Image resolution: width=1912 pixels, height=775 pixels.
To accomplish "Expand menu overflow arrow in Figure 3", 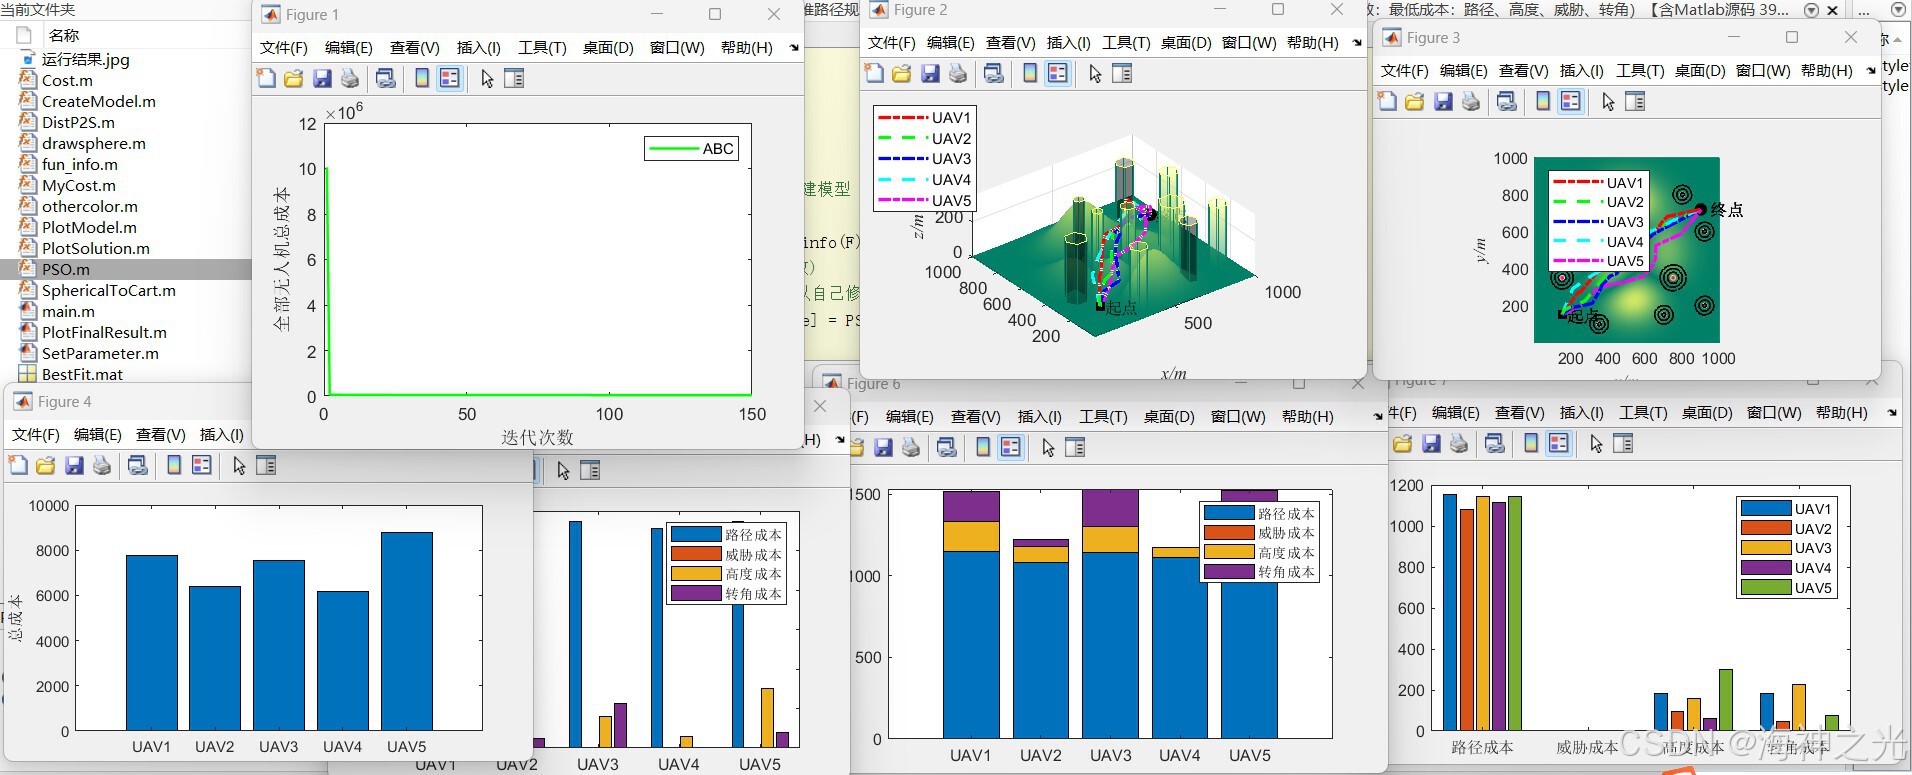I will point(1871,70).
